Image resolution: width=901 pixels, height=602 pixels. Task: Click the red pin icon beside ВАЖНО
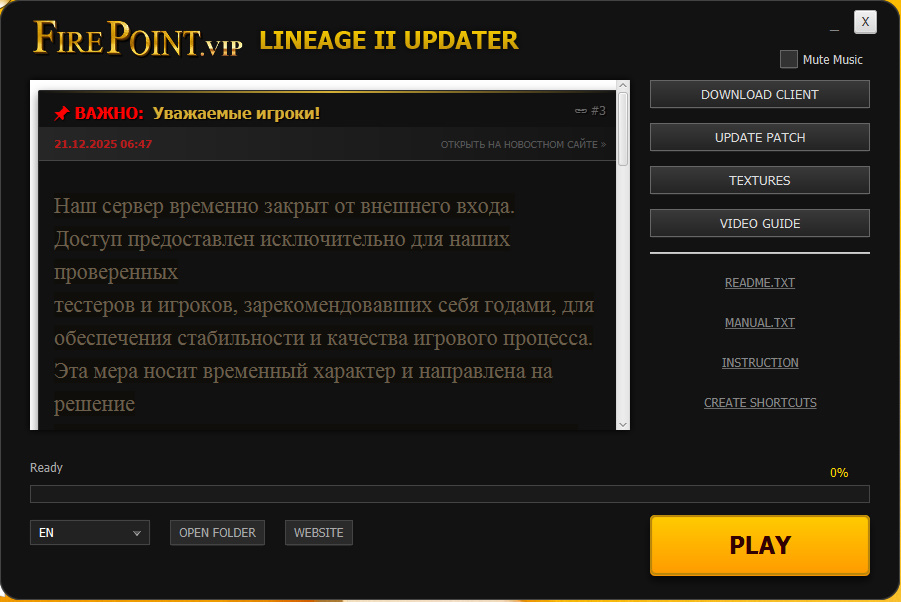(x=61, y=113)
